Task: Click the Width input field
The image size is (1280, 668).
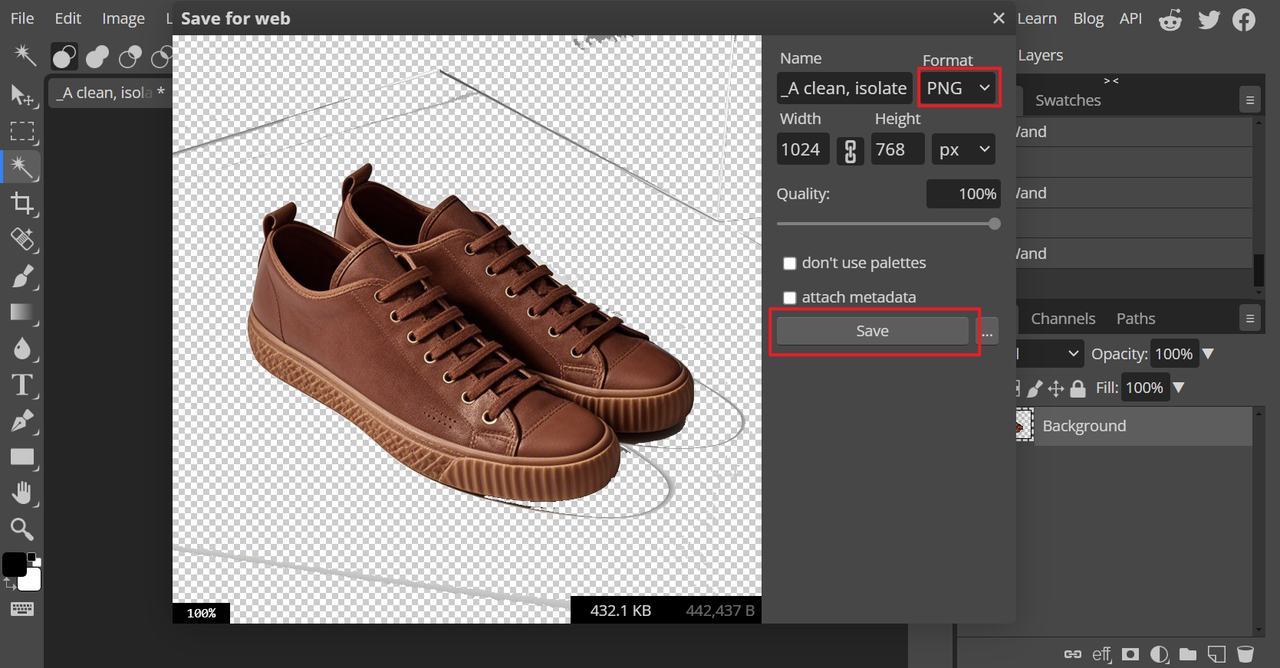Action: click(802, 150)
